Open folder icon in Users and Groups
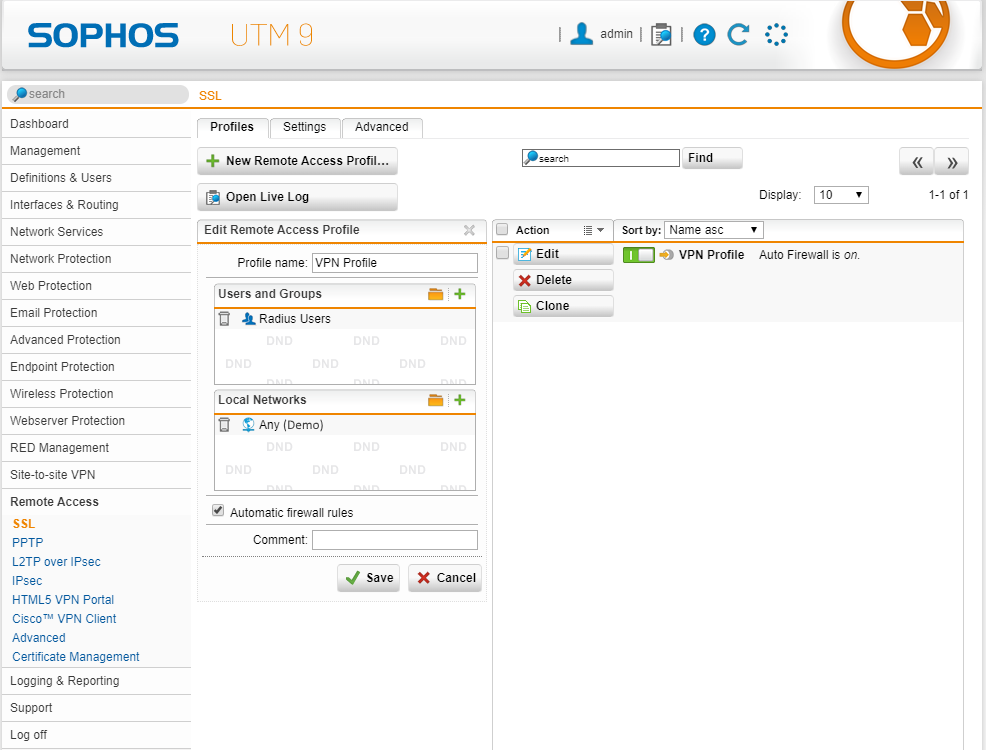This screenshot has height=750, width=986. (435, 294)
